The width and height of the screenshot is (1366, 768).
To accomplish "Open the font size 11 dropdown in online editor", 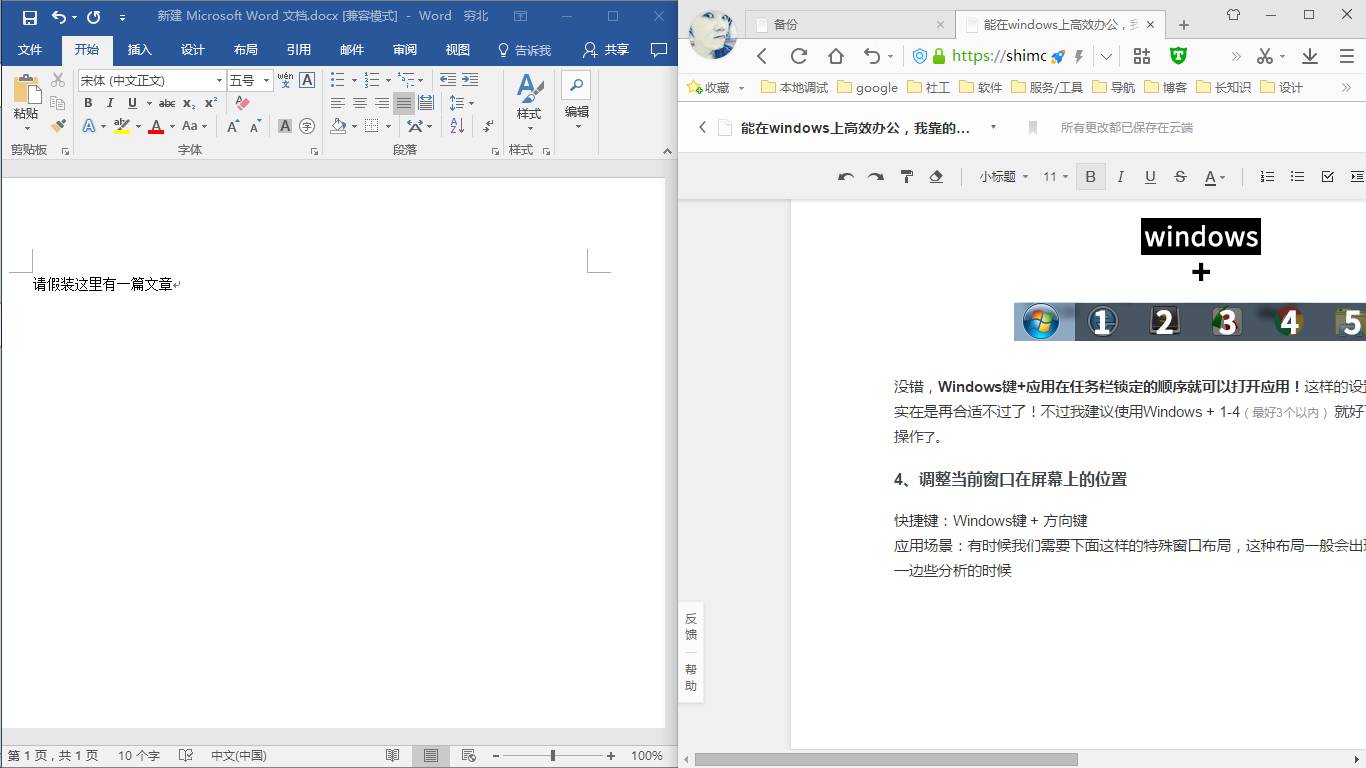I will coord(1056,177).
